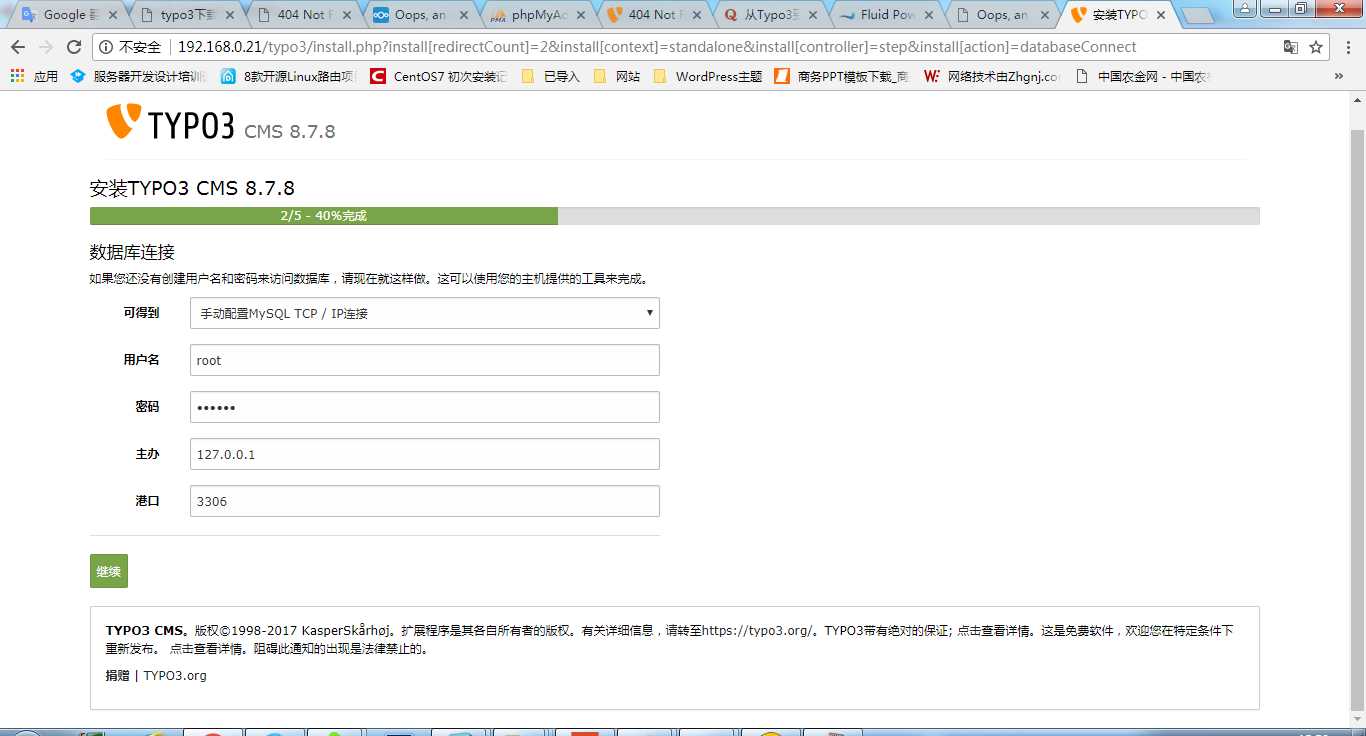
Task: Select the 安装TYPO3 tab
Action: (x=1116, y=15)
